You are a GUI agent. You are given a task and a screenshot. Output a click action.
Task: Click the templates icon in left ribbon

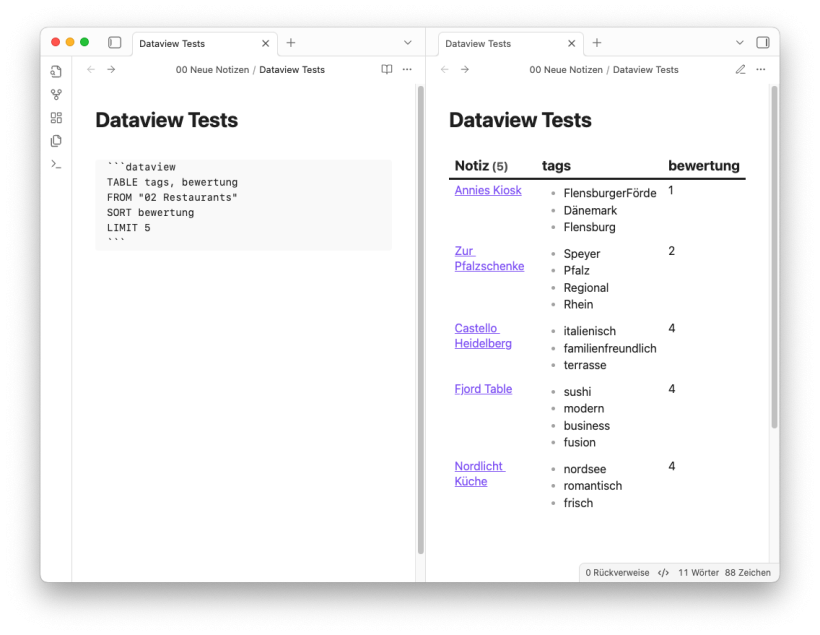coord(56,141)
